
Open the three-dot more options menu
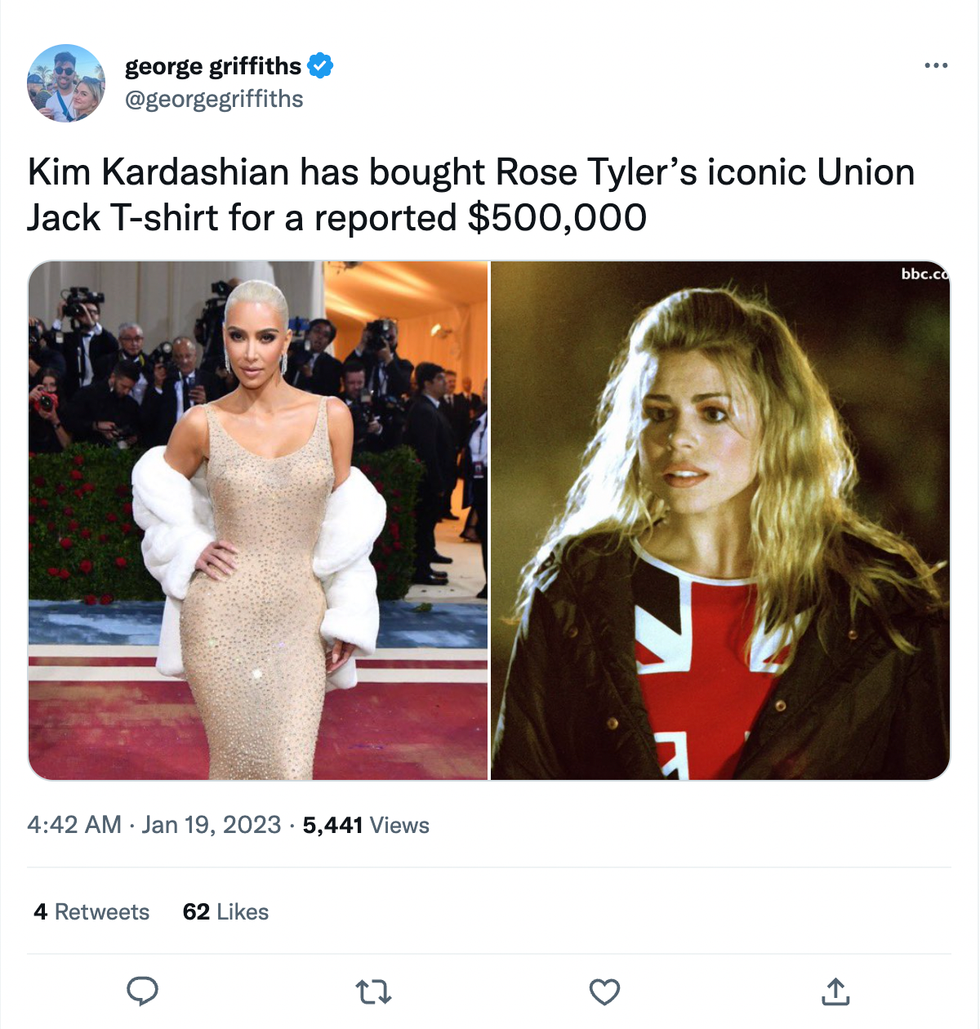(935, 65)
